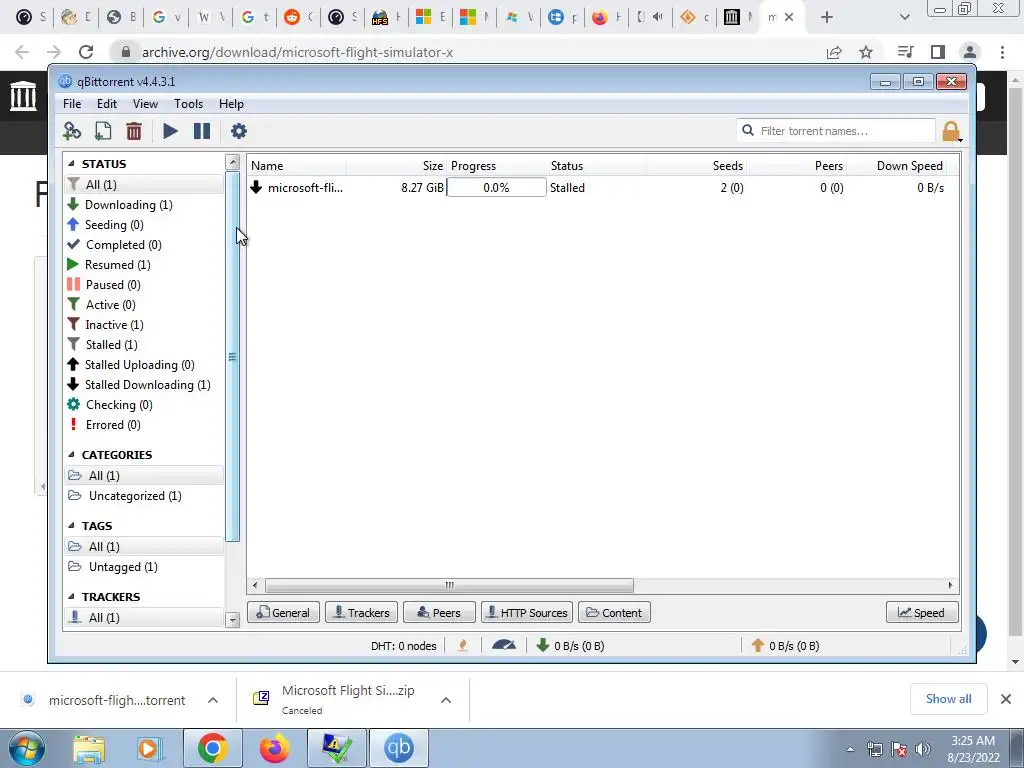Pause torrents with the pause icon
Viewport: 1024px width, 768px height.
(202, 131)
